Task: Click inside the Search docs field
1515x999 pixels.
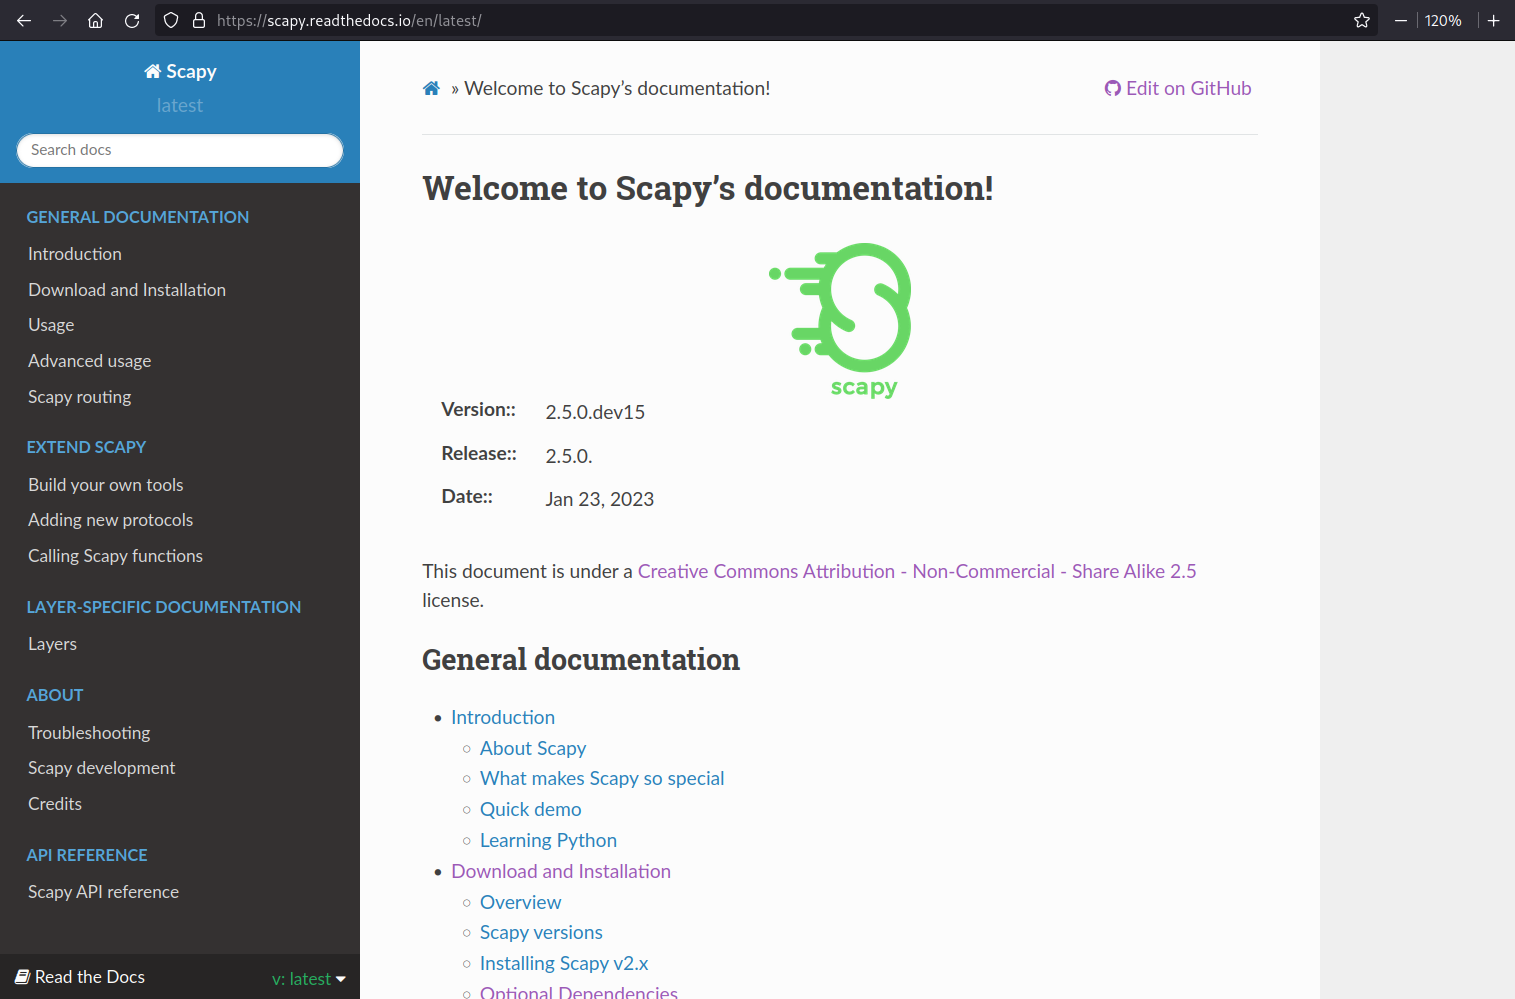Action: (x=180, y=149)
